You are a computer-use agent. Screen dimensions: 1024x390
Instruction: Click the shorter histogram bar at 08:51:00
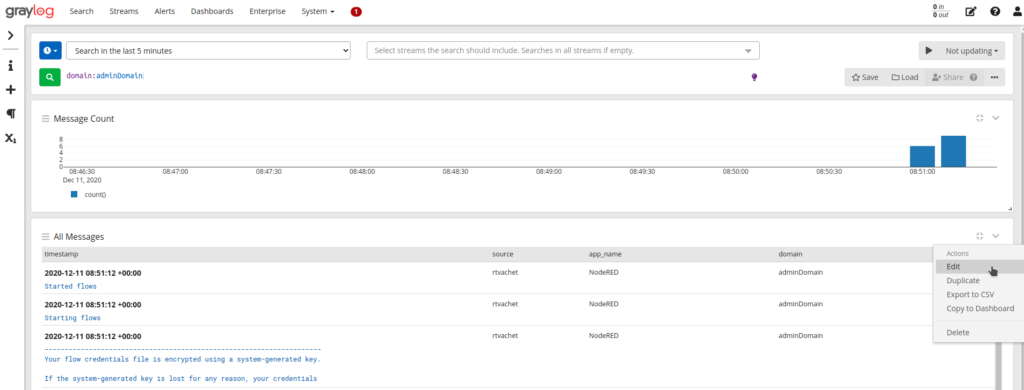(x=922, y=156)
